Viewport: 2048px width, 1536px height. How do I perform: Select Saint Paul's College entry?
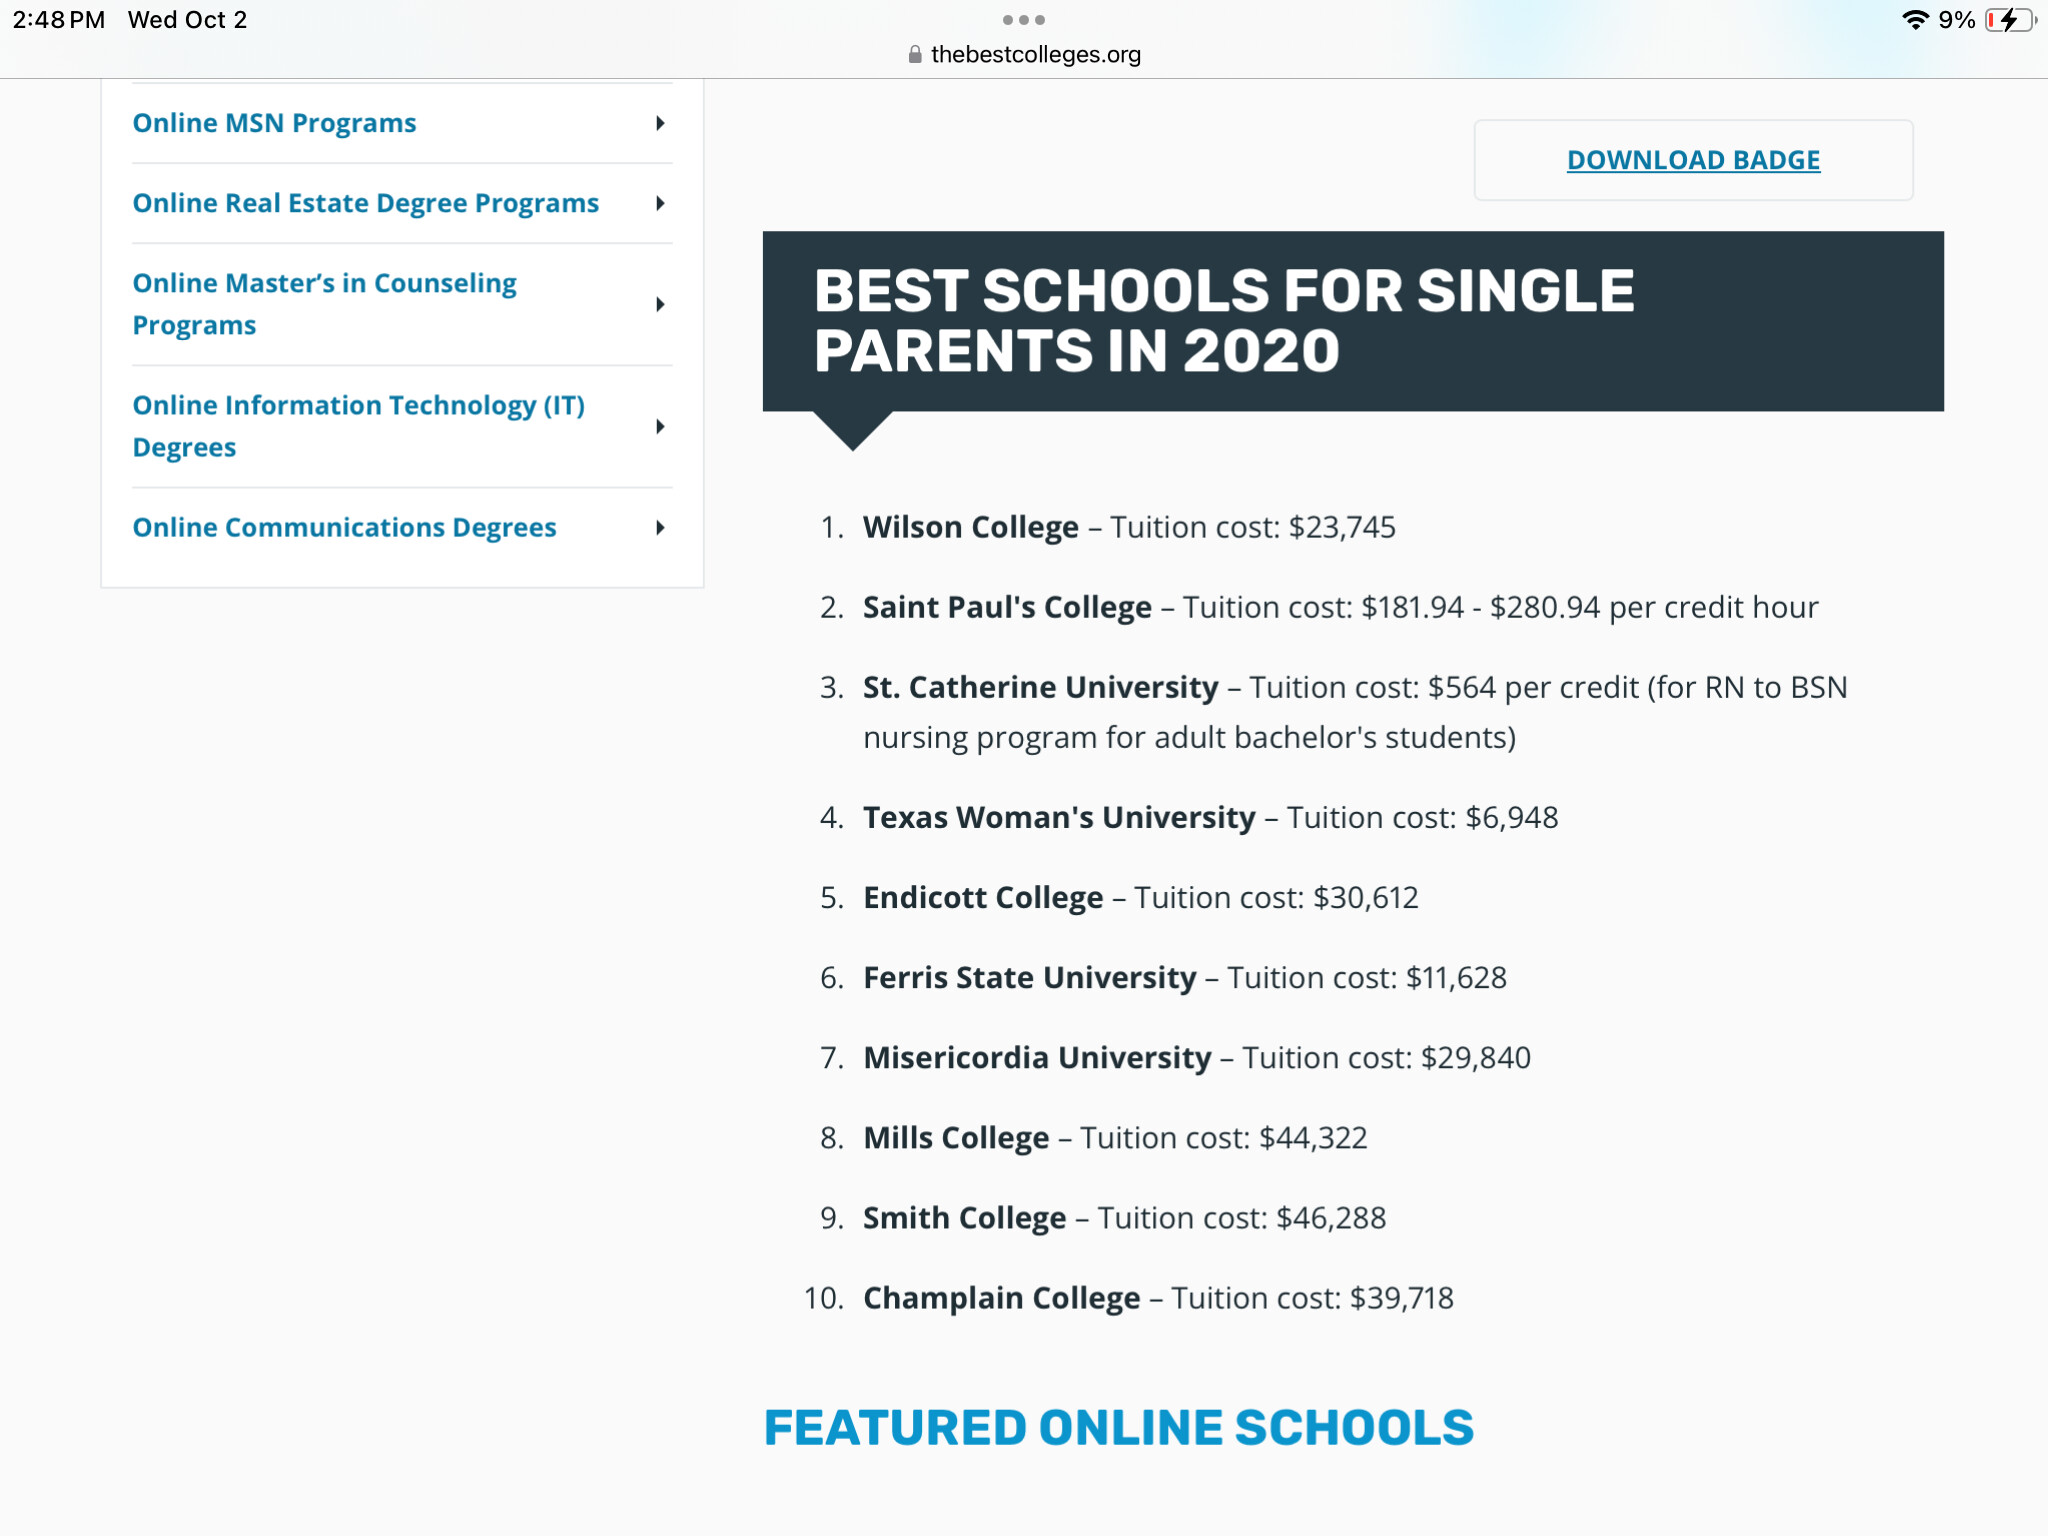point(1007,607)
